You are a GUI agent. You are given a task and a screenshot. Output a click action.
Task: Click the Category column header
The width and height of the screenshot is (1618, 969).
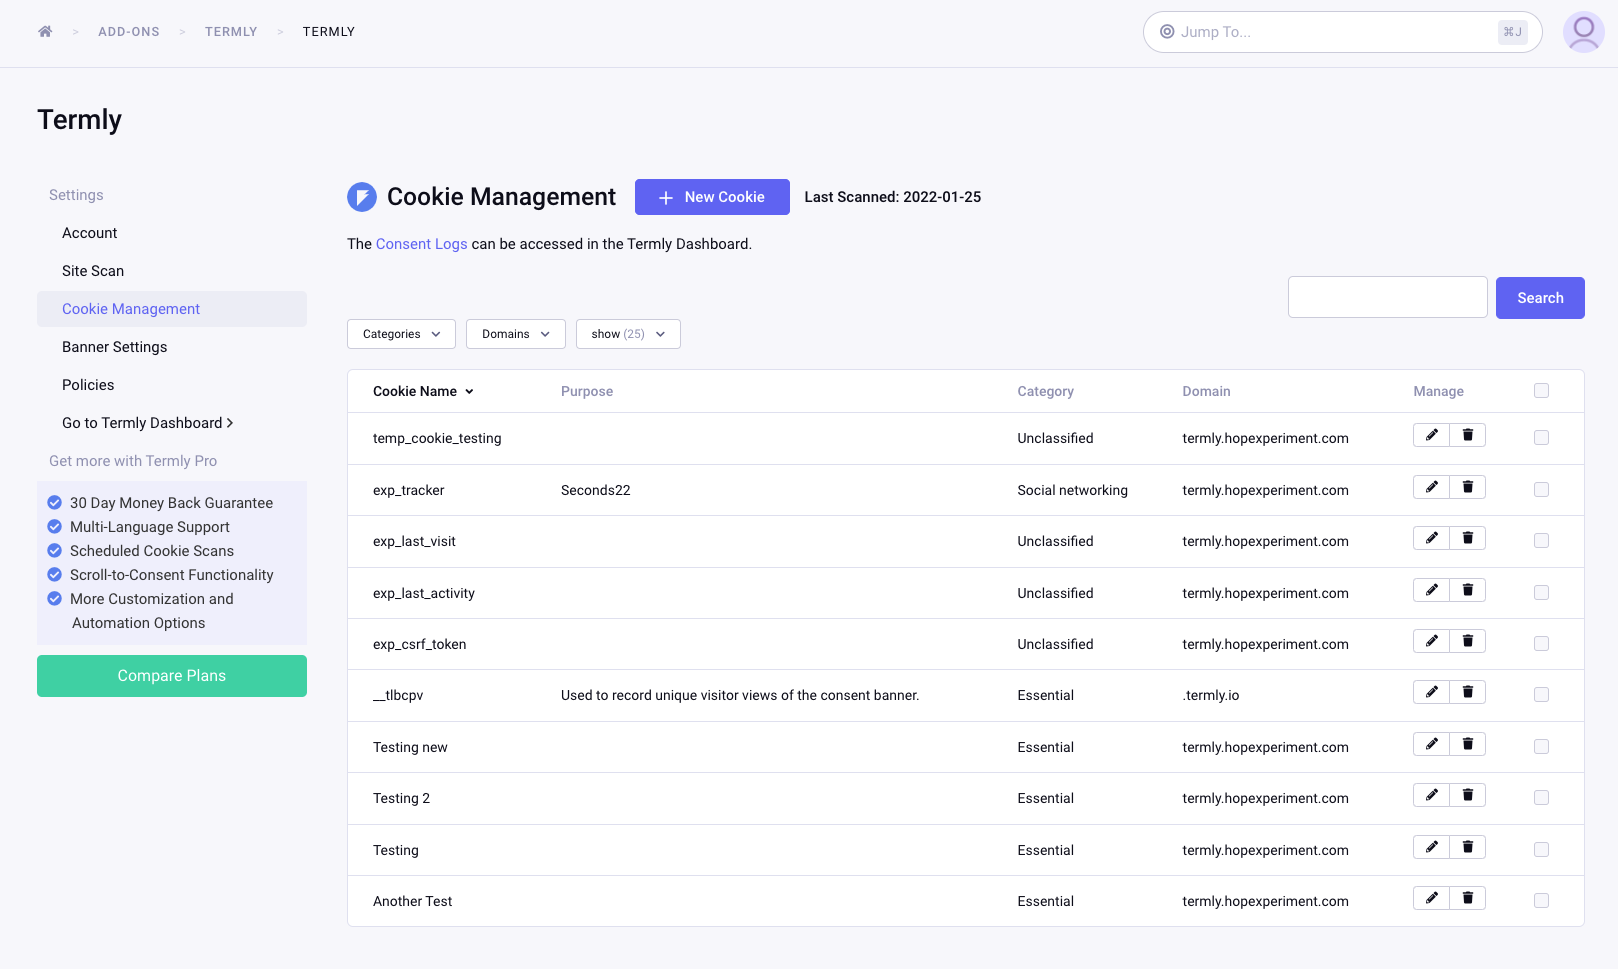(x=1046, y=391)
